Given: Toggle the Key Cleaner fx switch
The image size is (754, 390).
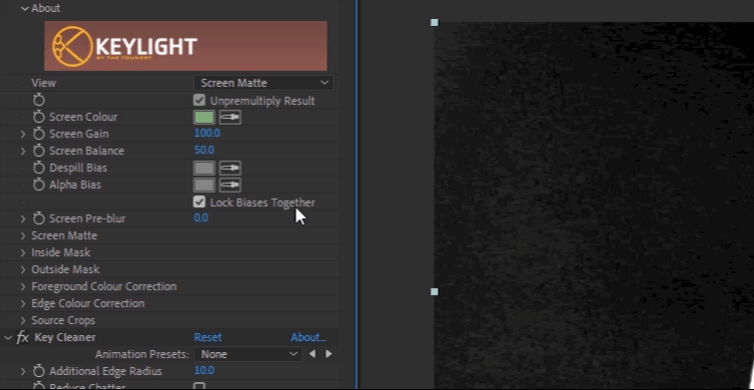Looking at the screenshot, I should click(23, 338).
